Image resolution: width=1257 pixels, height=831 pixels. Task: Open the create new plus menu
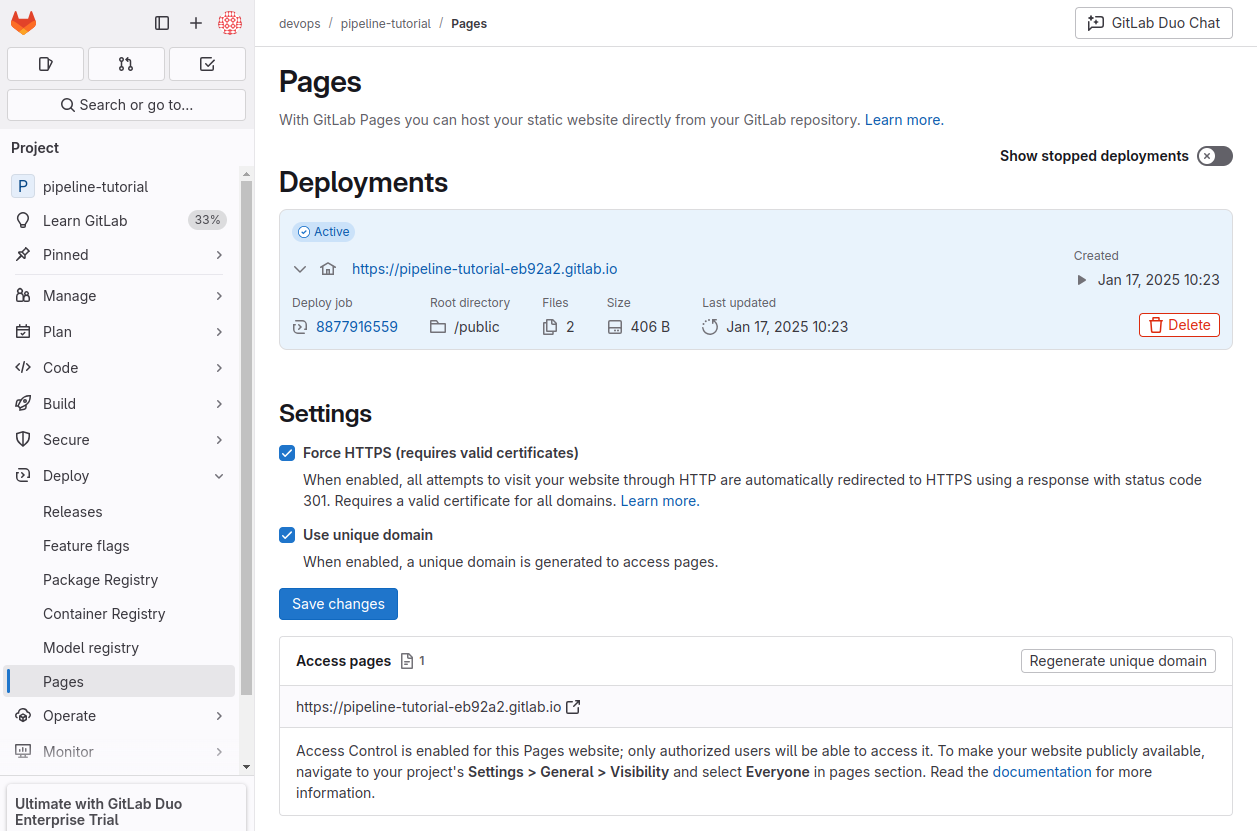pos(196,23)
